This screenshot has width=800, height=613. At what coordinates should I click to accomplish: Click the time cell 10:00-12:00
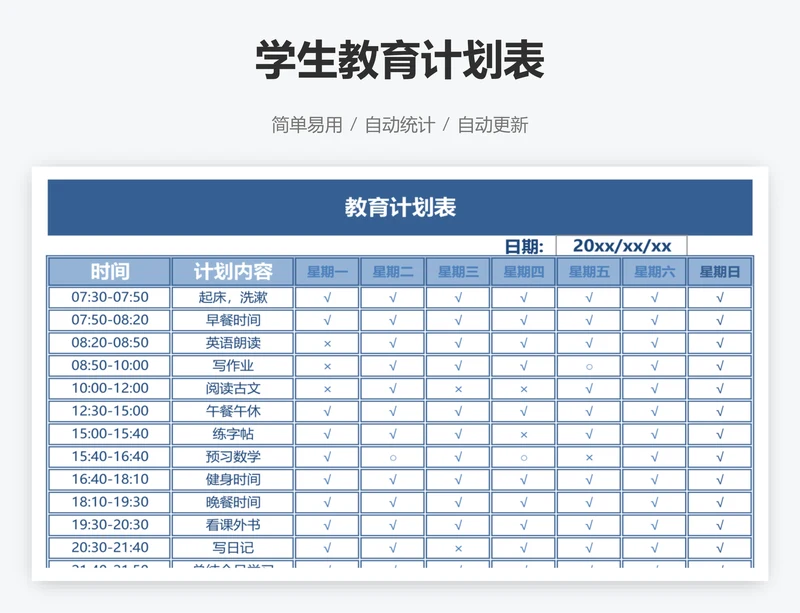(109, 388)
